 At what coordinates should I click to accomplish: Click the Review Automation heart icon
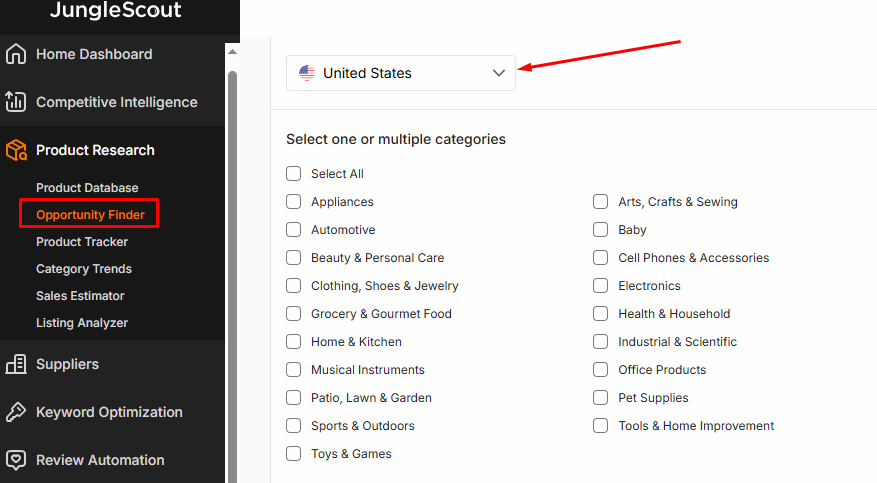click(x=16, y=460)
